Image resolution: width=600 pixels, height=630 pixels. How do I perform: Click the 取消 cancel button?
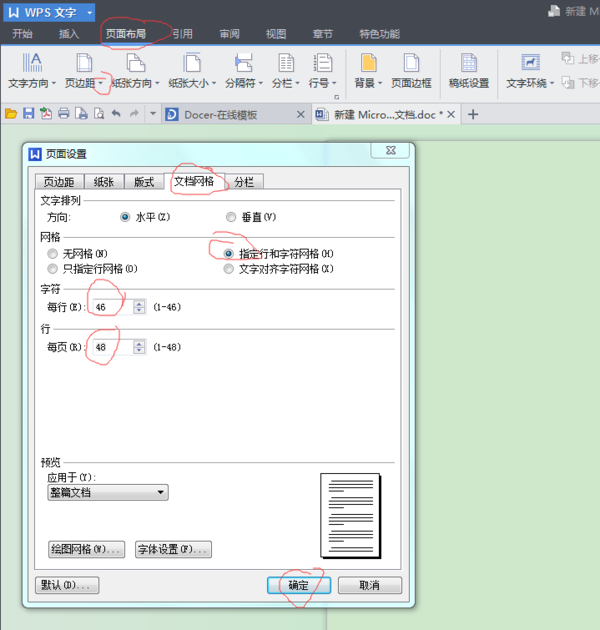tap(370, 585)
